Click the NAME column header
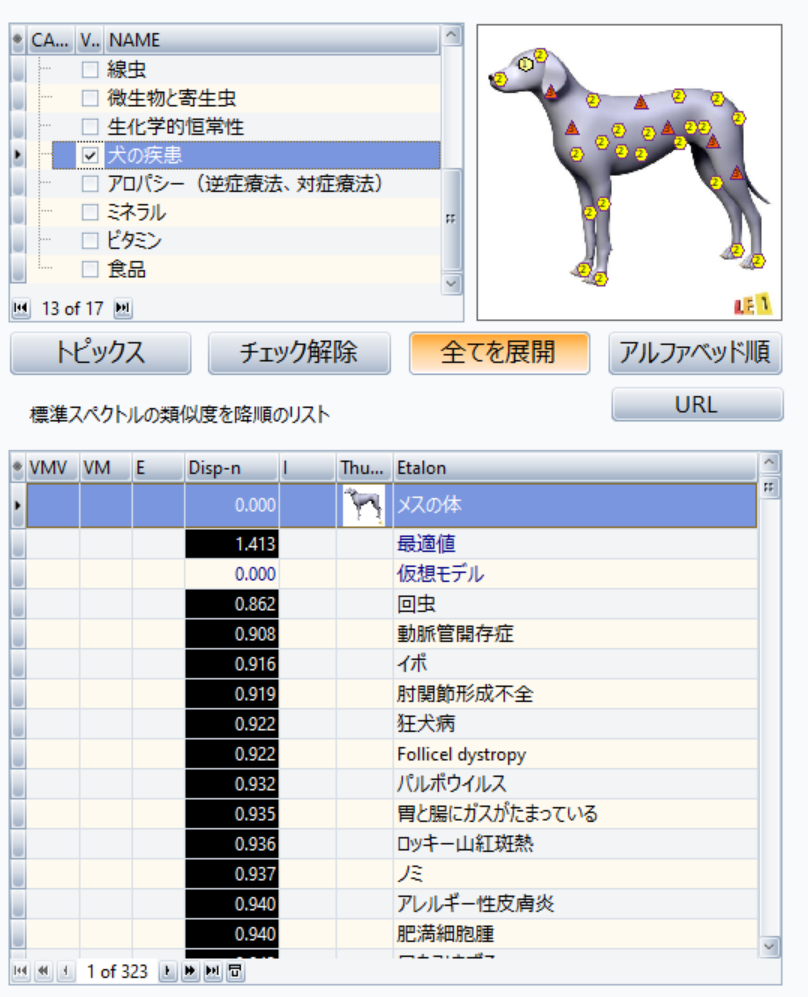The height and width of the screenshot is (997, 808). (270, 40)
